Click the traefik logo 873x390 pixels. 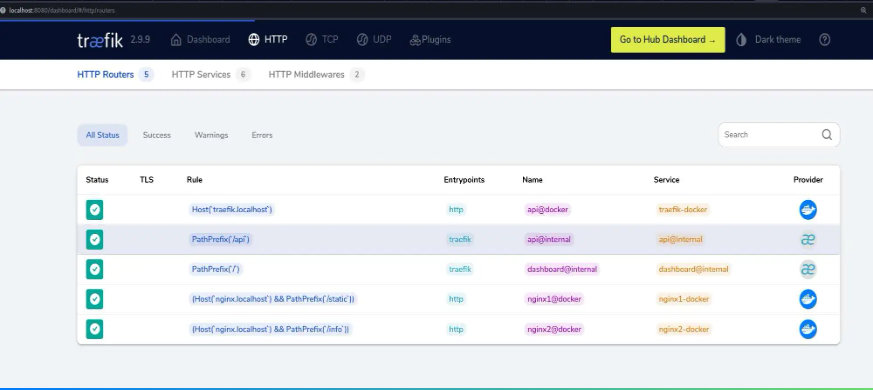pos(100,40)
